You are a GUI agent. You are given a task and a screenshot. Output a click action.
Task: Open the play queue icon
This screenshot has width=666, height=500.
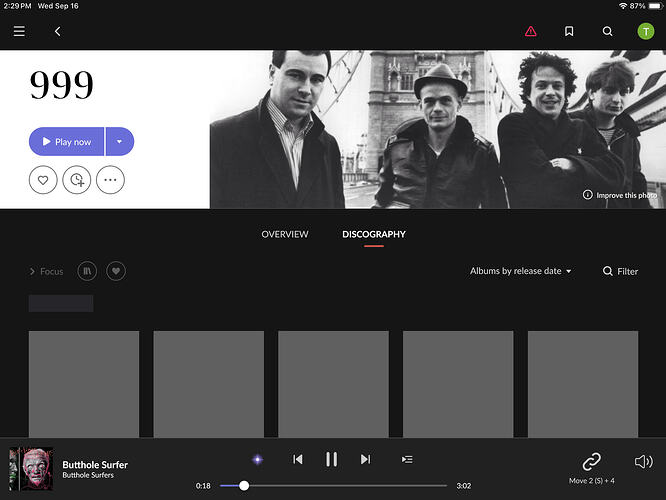pyautogui.click(x=407, y=459)
